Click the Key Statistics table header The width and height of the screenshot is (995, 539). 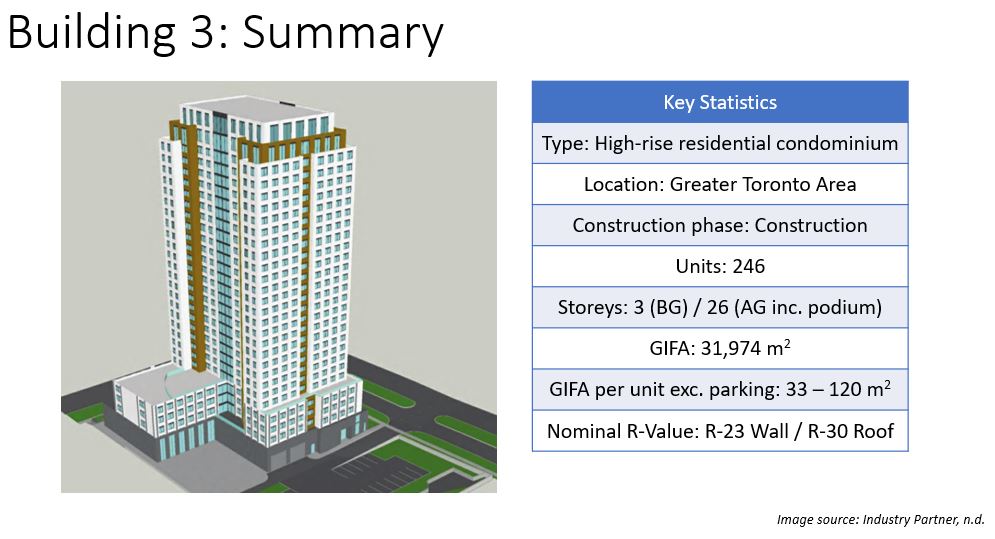click(x=720, y=102)
